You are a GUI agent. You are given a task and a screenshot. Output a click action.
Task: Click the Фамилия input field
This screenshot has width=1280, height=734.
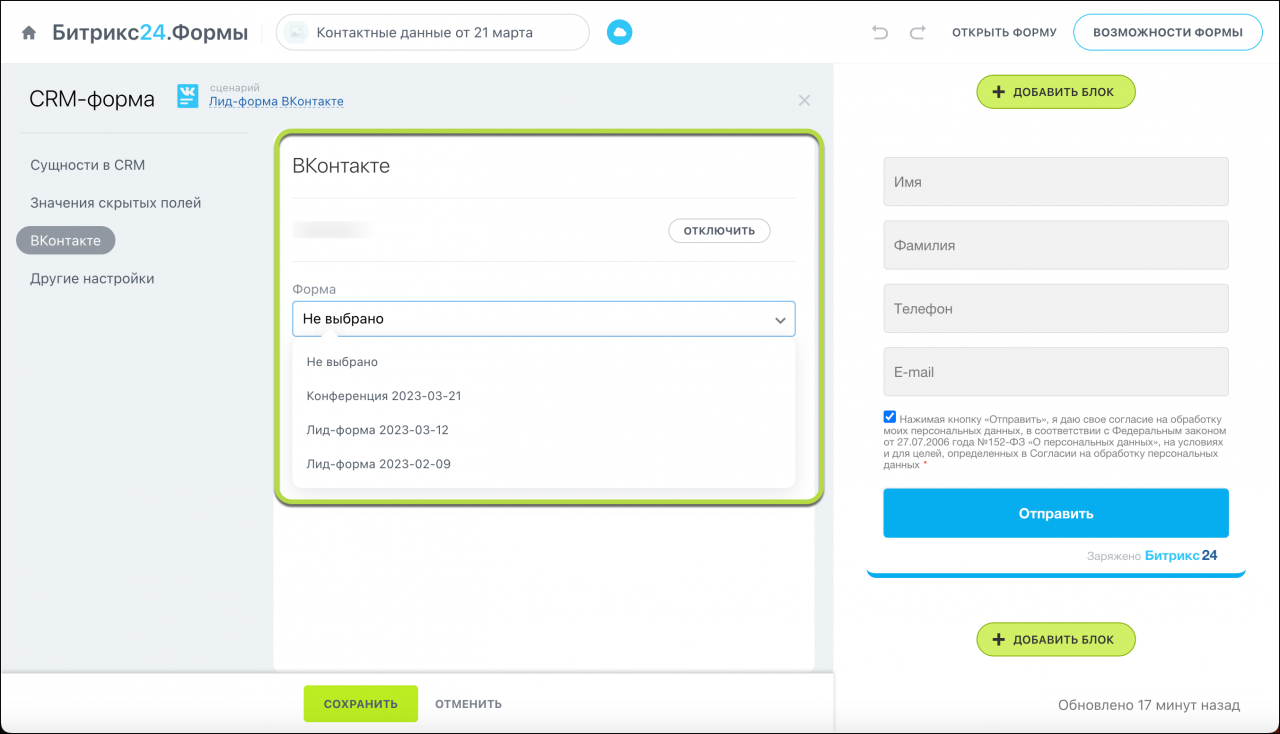1056,245
